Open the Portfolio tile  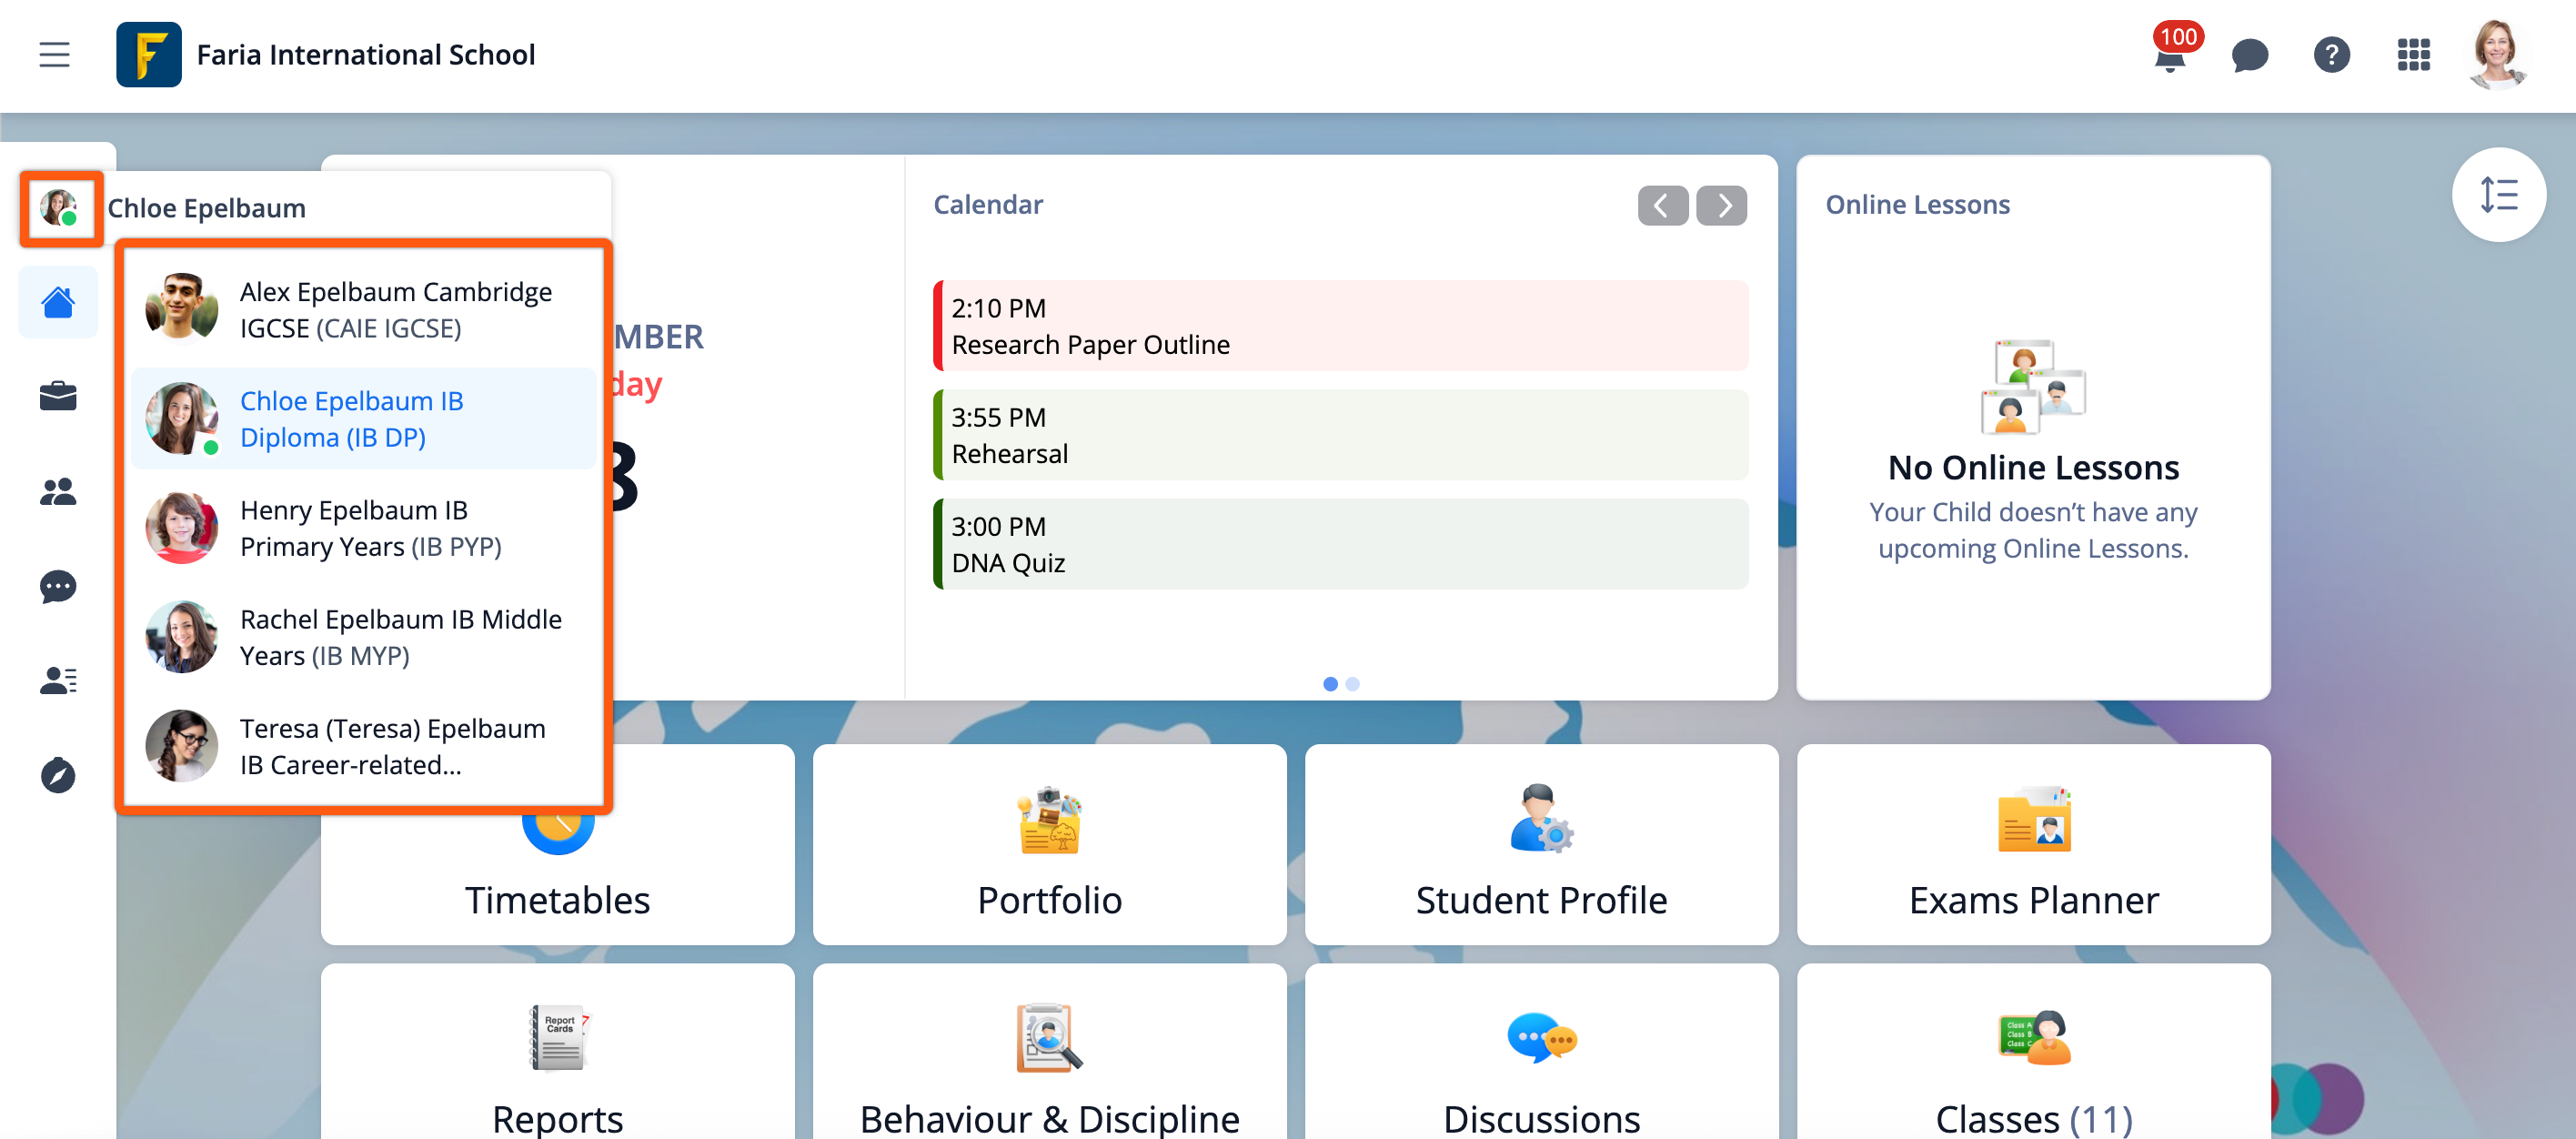[x=1049, y=845]
